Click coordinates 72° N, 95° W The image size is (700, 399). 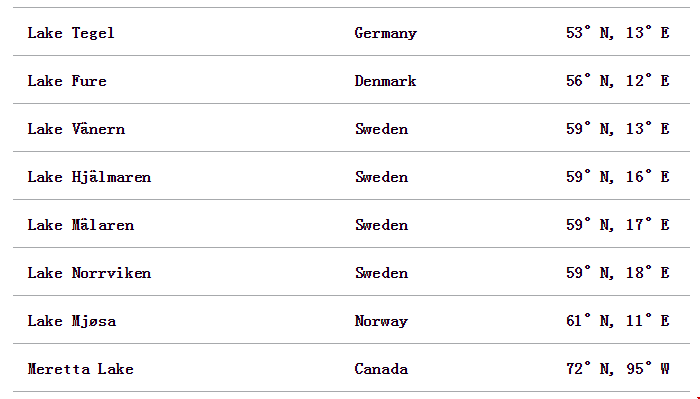click(x=617, y=368)
